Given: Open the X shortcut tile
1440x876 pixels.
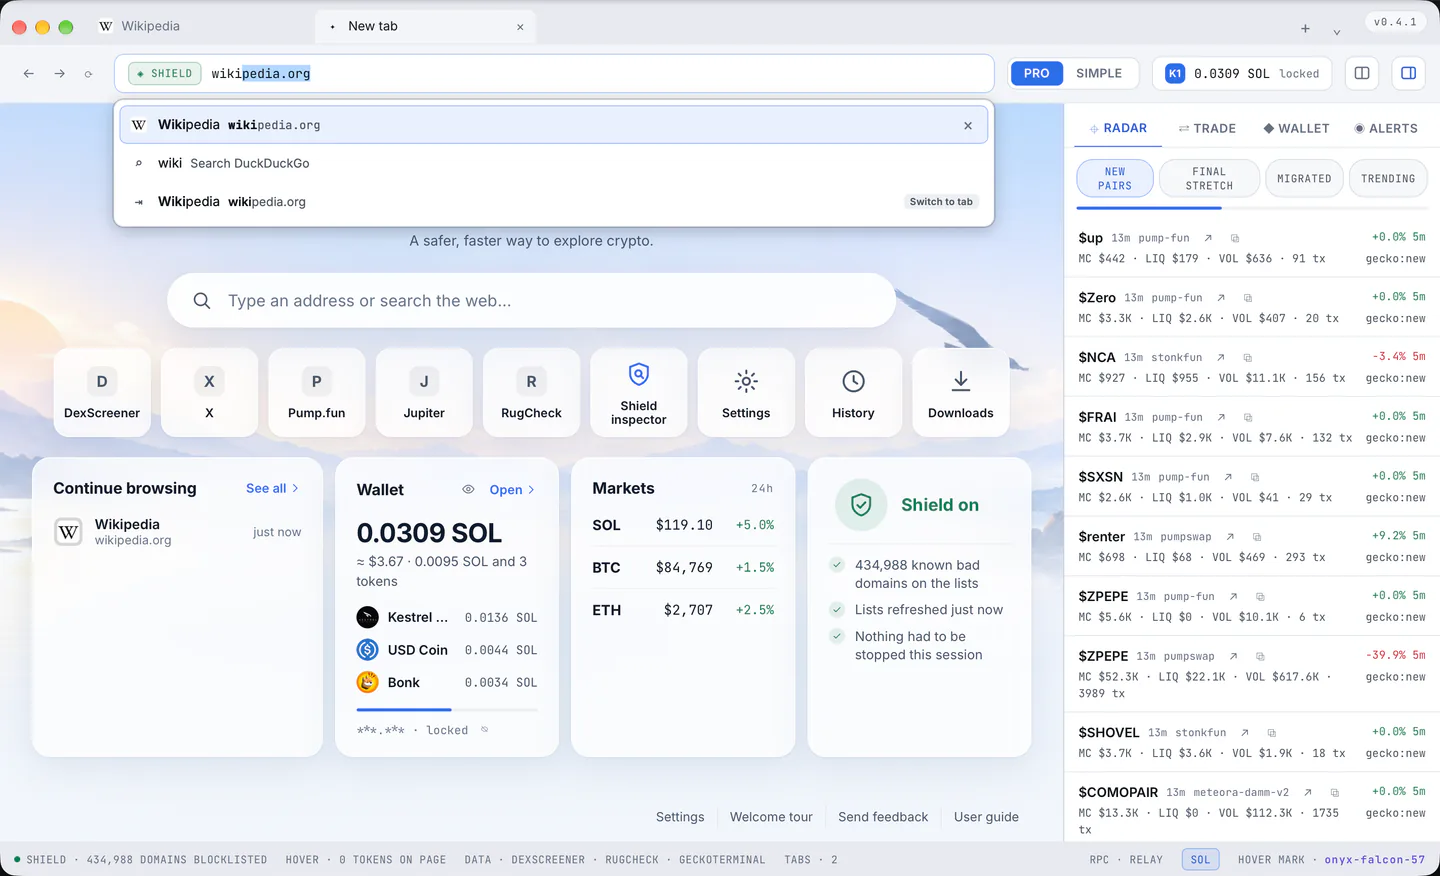Looking at the screenshot, I should point(209,392).
